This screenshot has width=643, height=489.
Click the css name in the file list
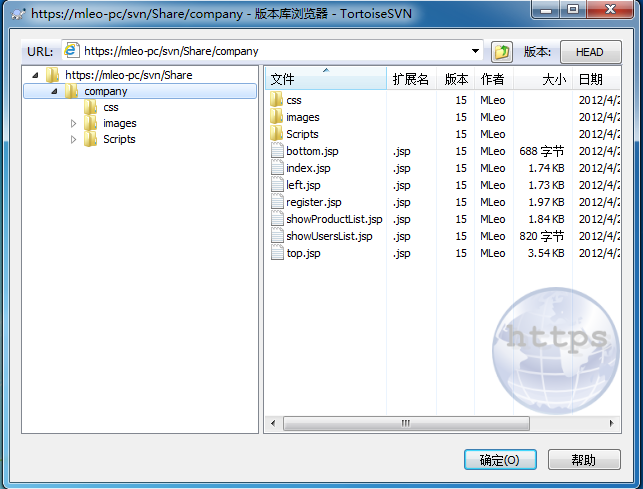[x=294, y=100]
